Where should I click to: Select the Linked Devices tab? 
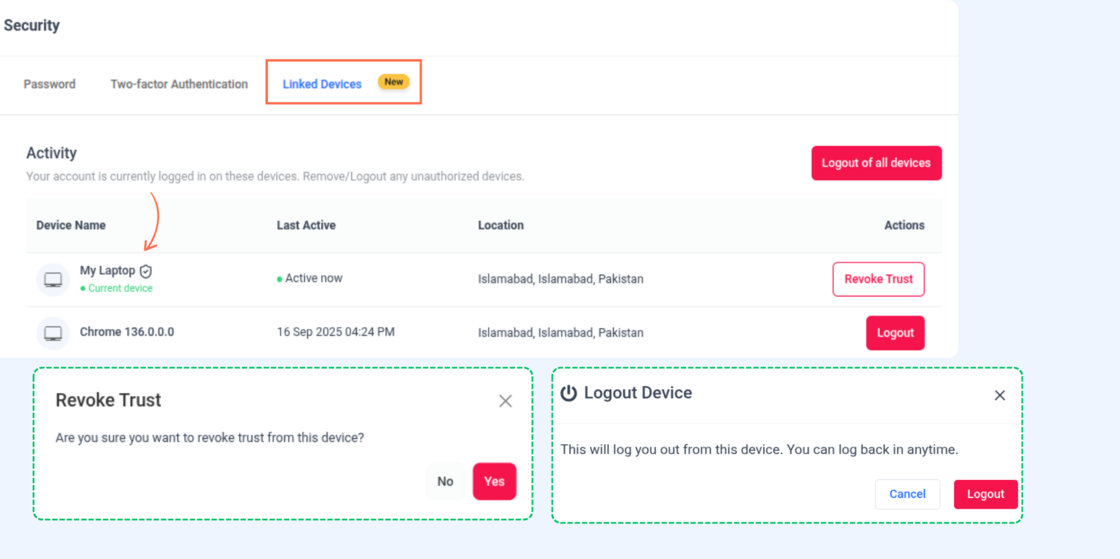pos(322,84)
